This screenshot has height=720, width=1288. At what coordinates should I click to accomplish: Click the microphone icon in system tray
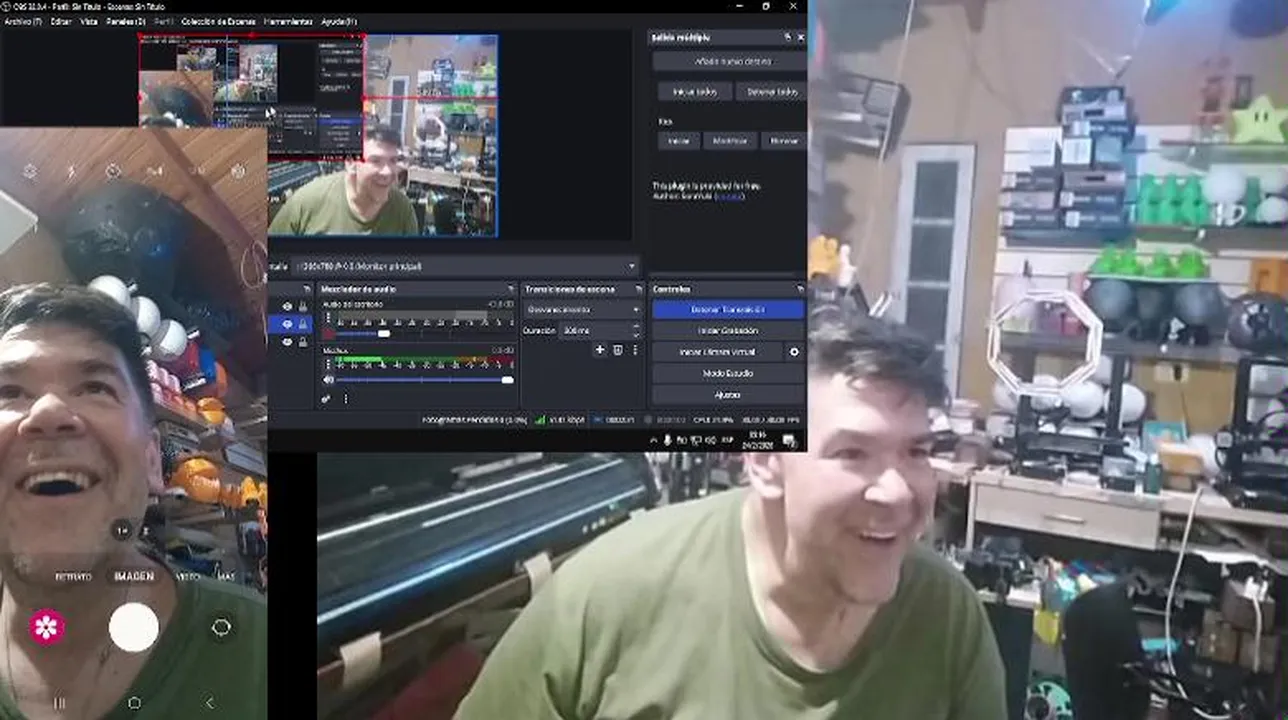tap(667, 440)
